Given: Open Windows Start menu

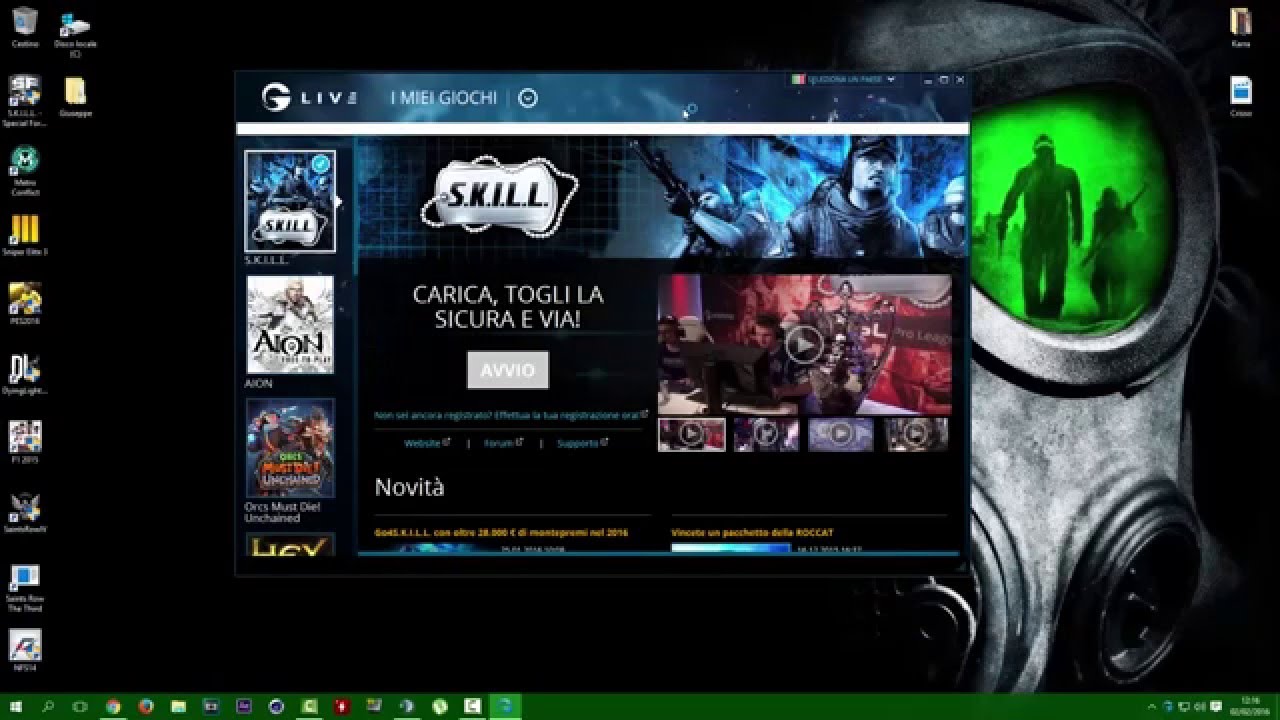Looking at the screenshot, I should (16, 706).
